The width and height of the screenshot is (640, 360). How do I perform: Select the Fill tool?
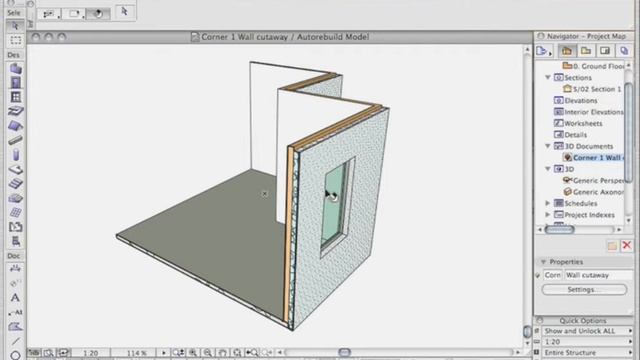tap(16, 327)
